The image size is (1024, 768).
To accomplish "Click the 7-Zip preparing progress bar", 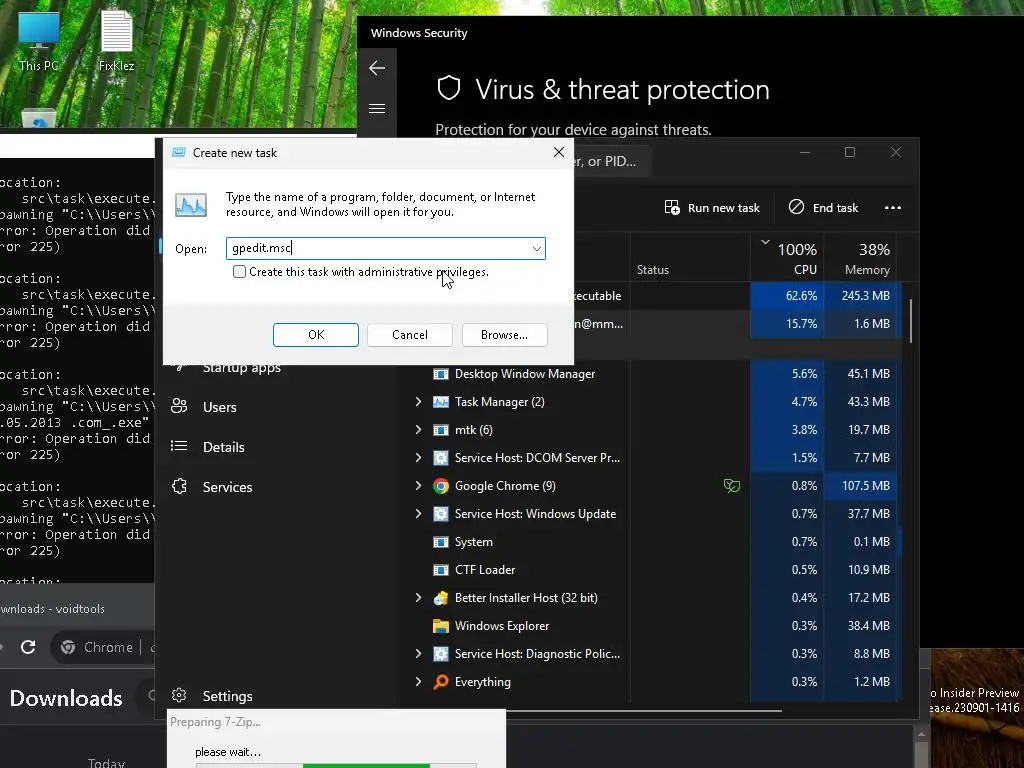I will click(x=336, y=765).
